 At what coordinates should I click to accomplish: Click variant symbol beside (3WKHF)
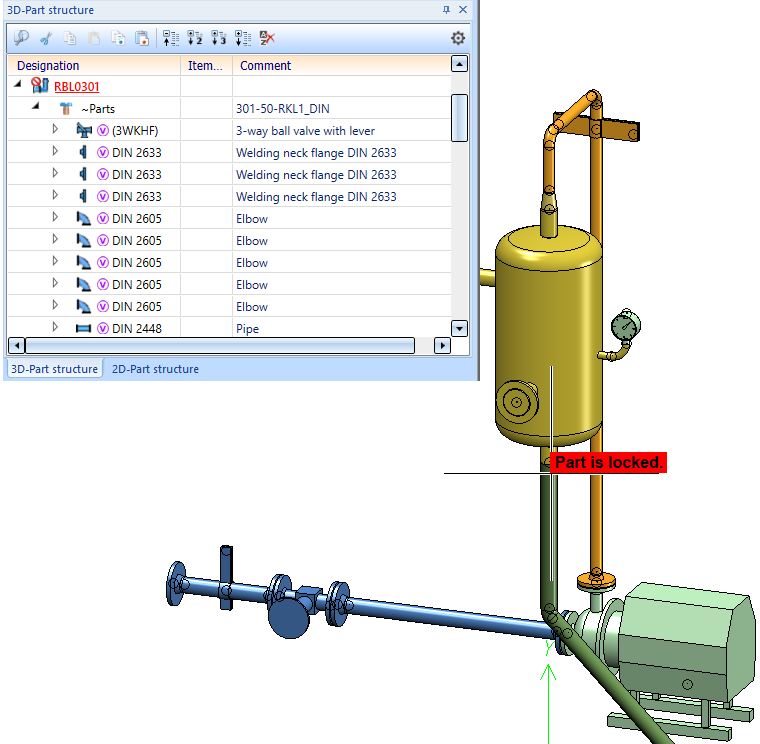(103, 130)
